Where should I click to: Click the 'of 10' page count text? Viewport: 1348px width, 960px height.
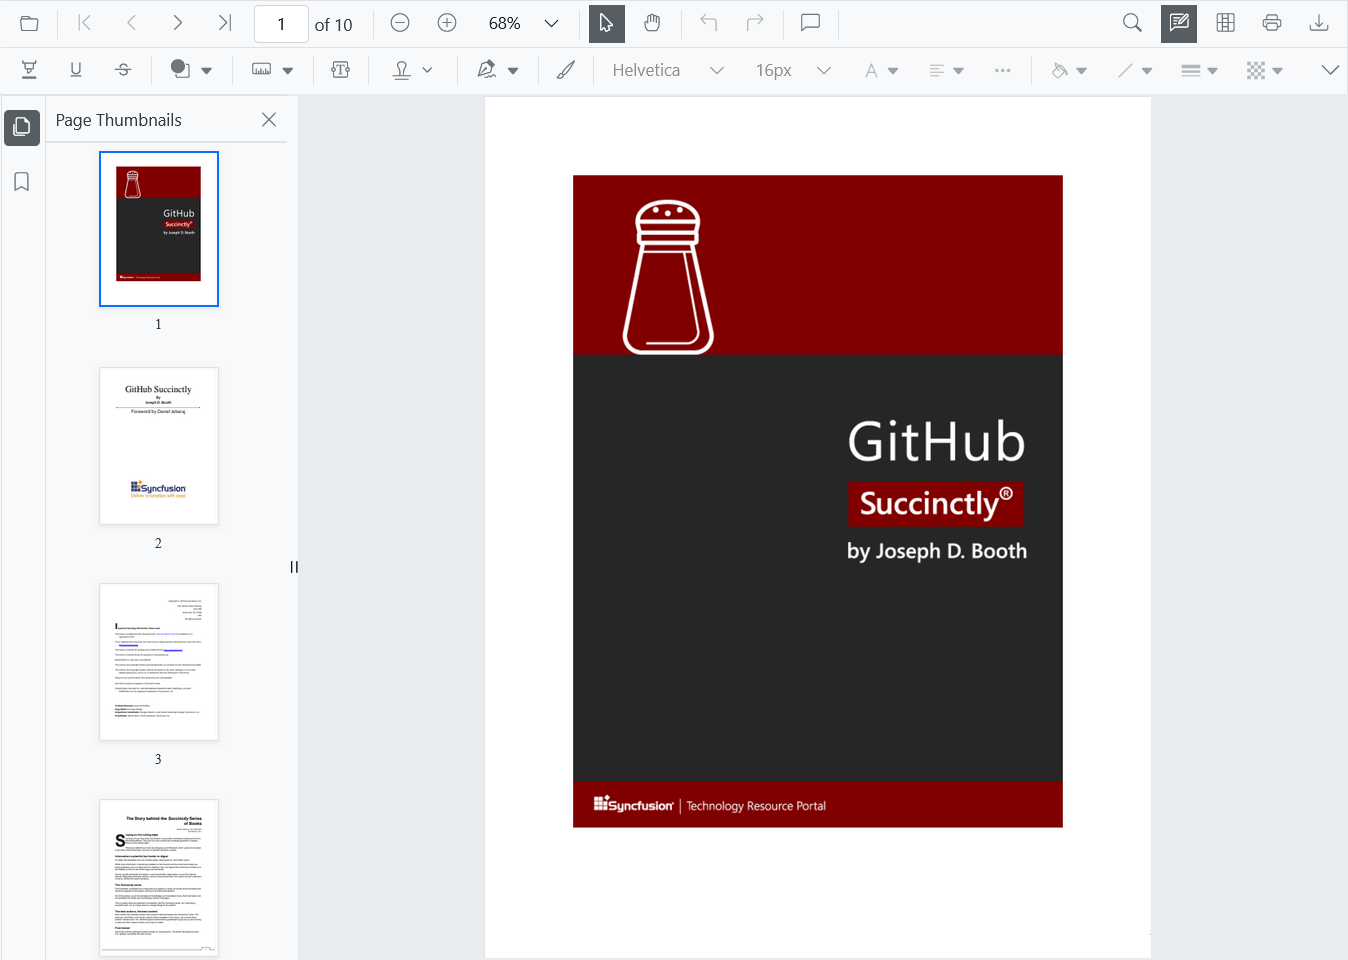(x=334, y=24)
